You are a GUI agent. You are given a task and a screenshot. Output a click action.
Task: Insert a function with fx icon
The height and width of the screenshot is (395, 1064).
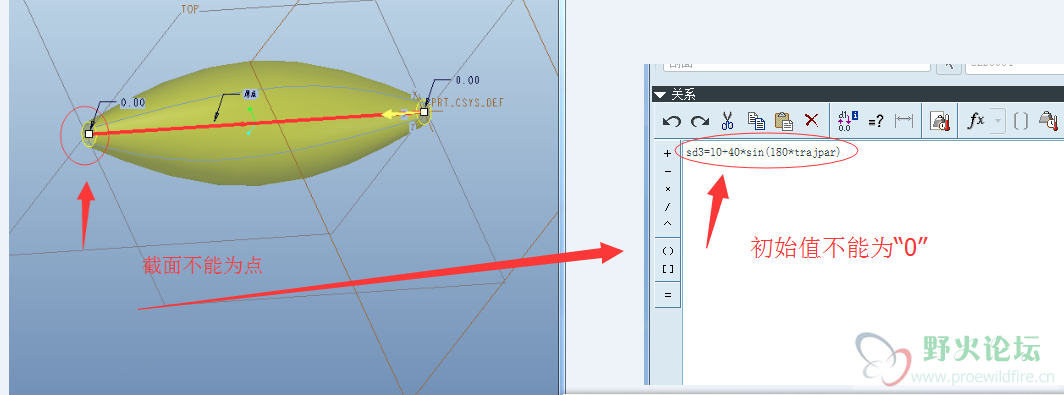pos(976,121)
